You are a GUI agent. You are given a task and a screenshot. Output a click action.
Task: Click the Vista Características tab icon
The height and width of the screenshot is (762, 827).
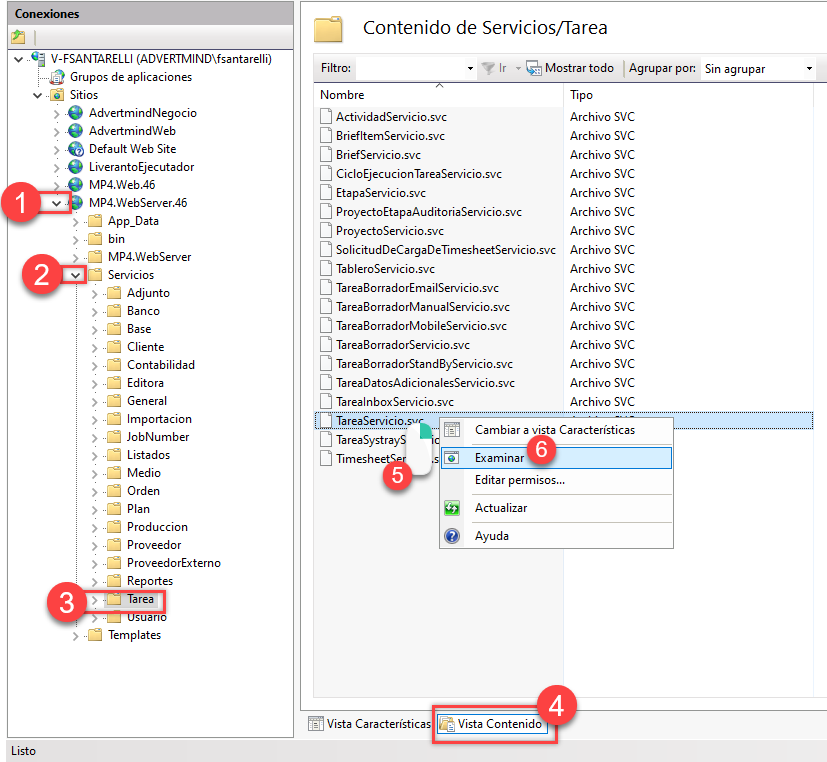(x=316, y=724)
